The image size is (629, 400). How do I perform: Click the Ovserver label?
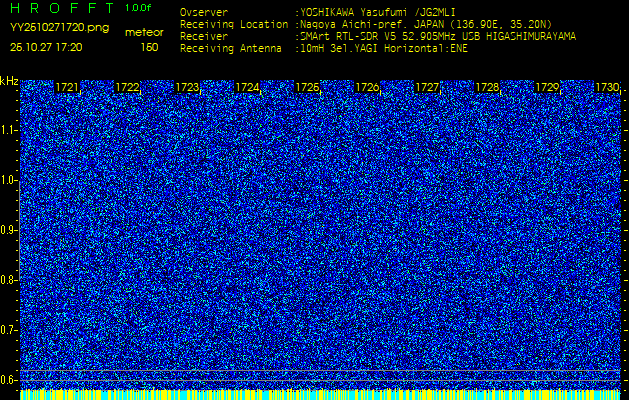point(204,12)
